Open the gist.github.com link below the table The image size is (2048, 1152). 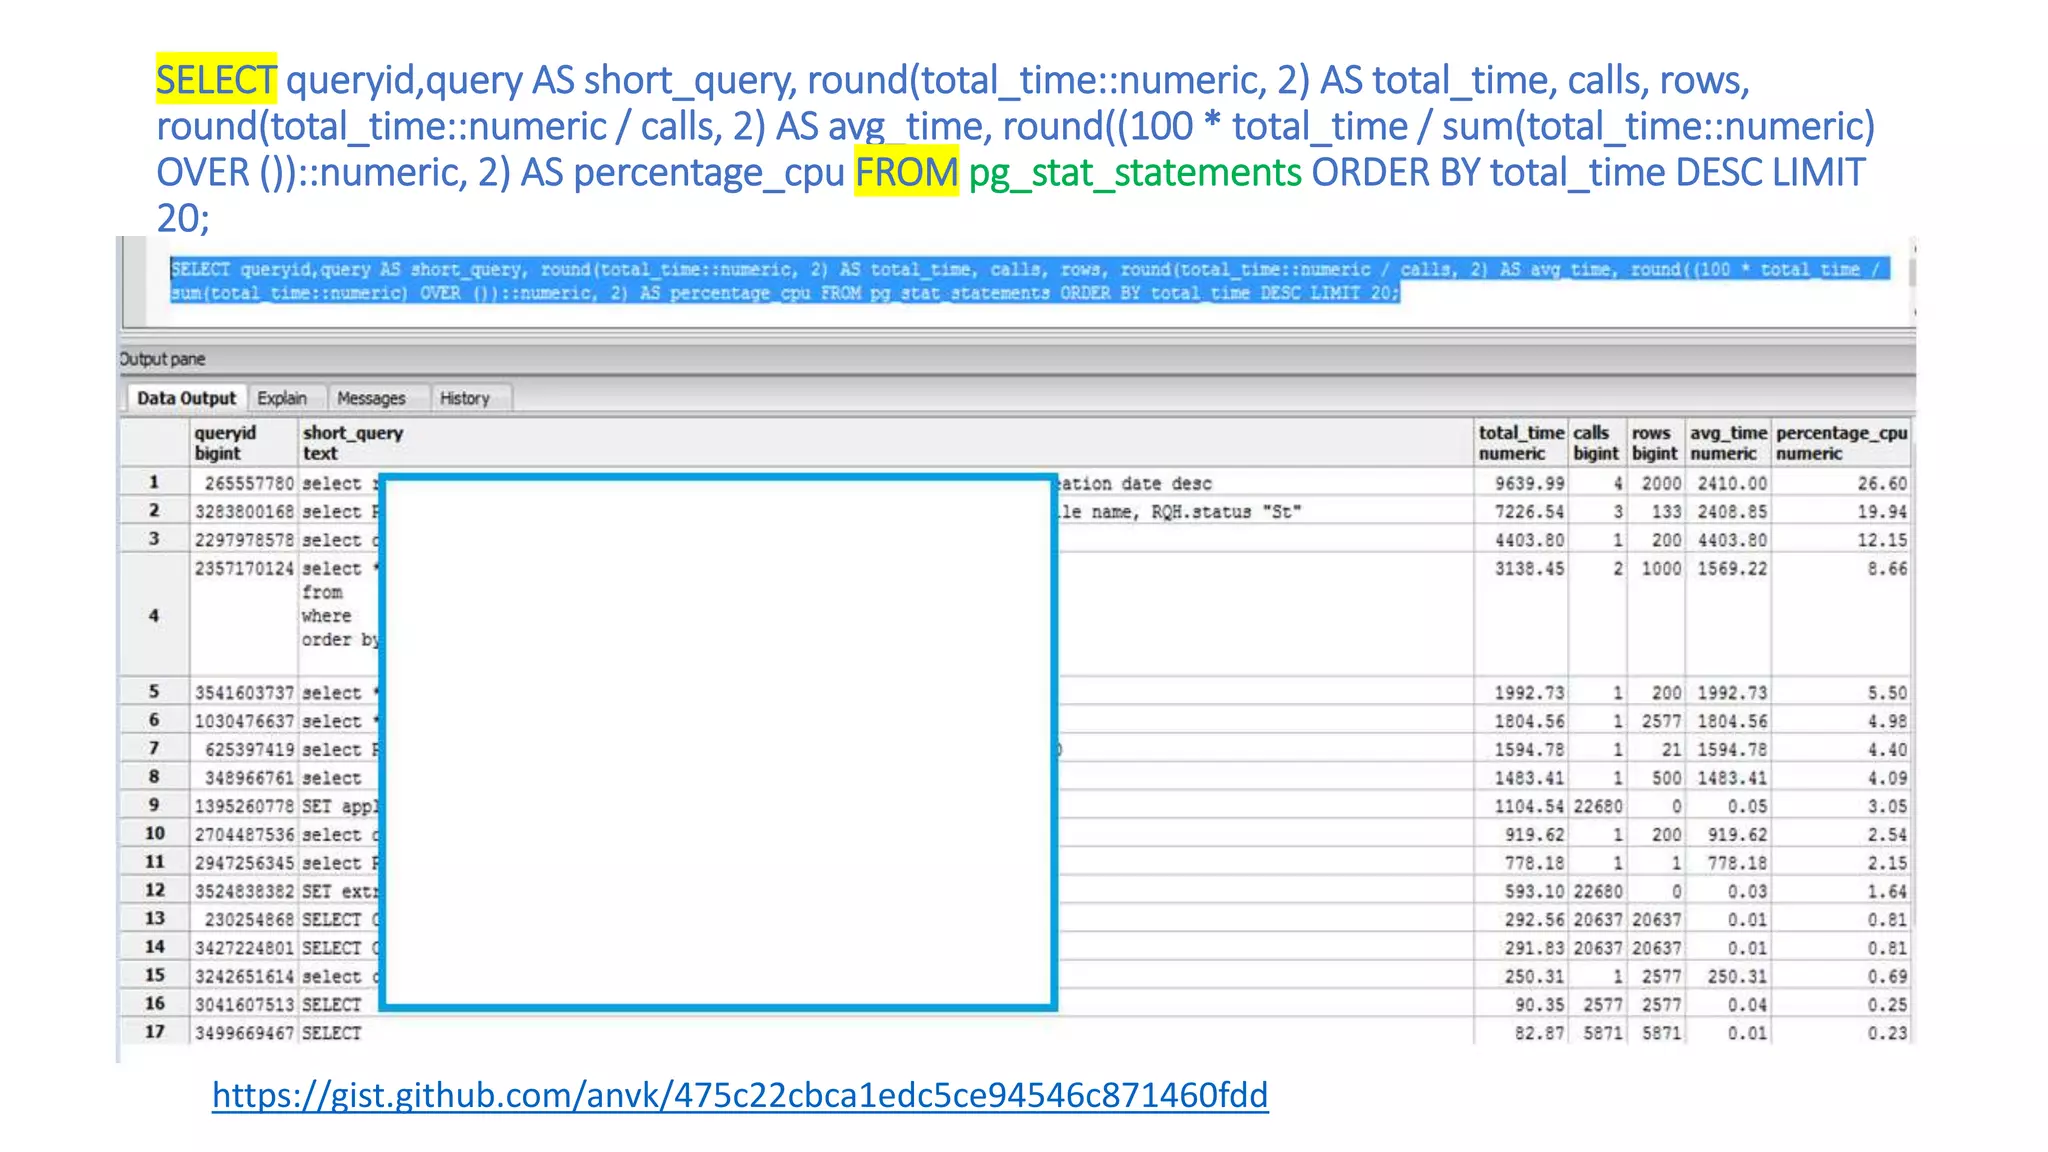tap(740, 1095)
